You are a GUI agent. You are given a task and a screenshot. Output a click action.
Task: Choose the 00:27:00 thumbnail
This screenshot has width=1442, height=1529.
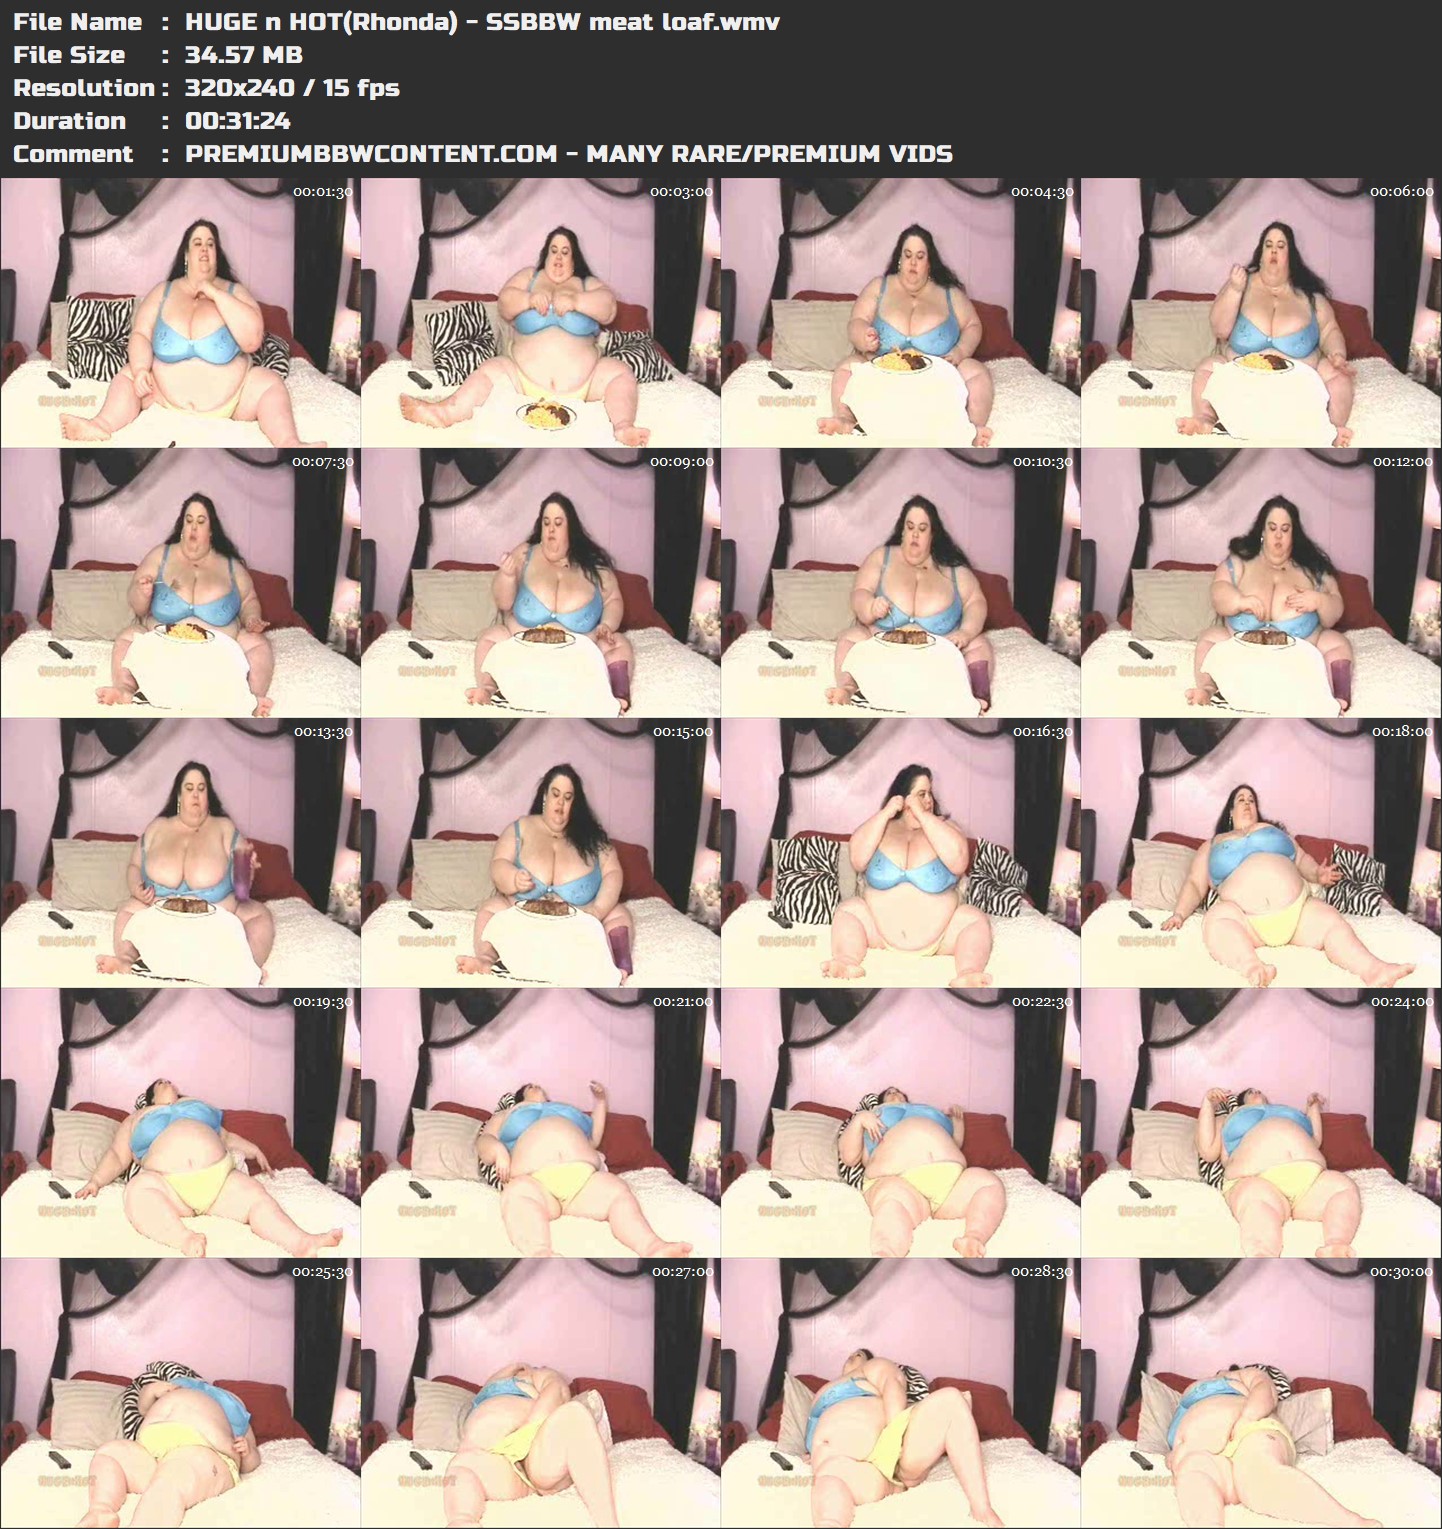point(540,1392)
